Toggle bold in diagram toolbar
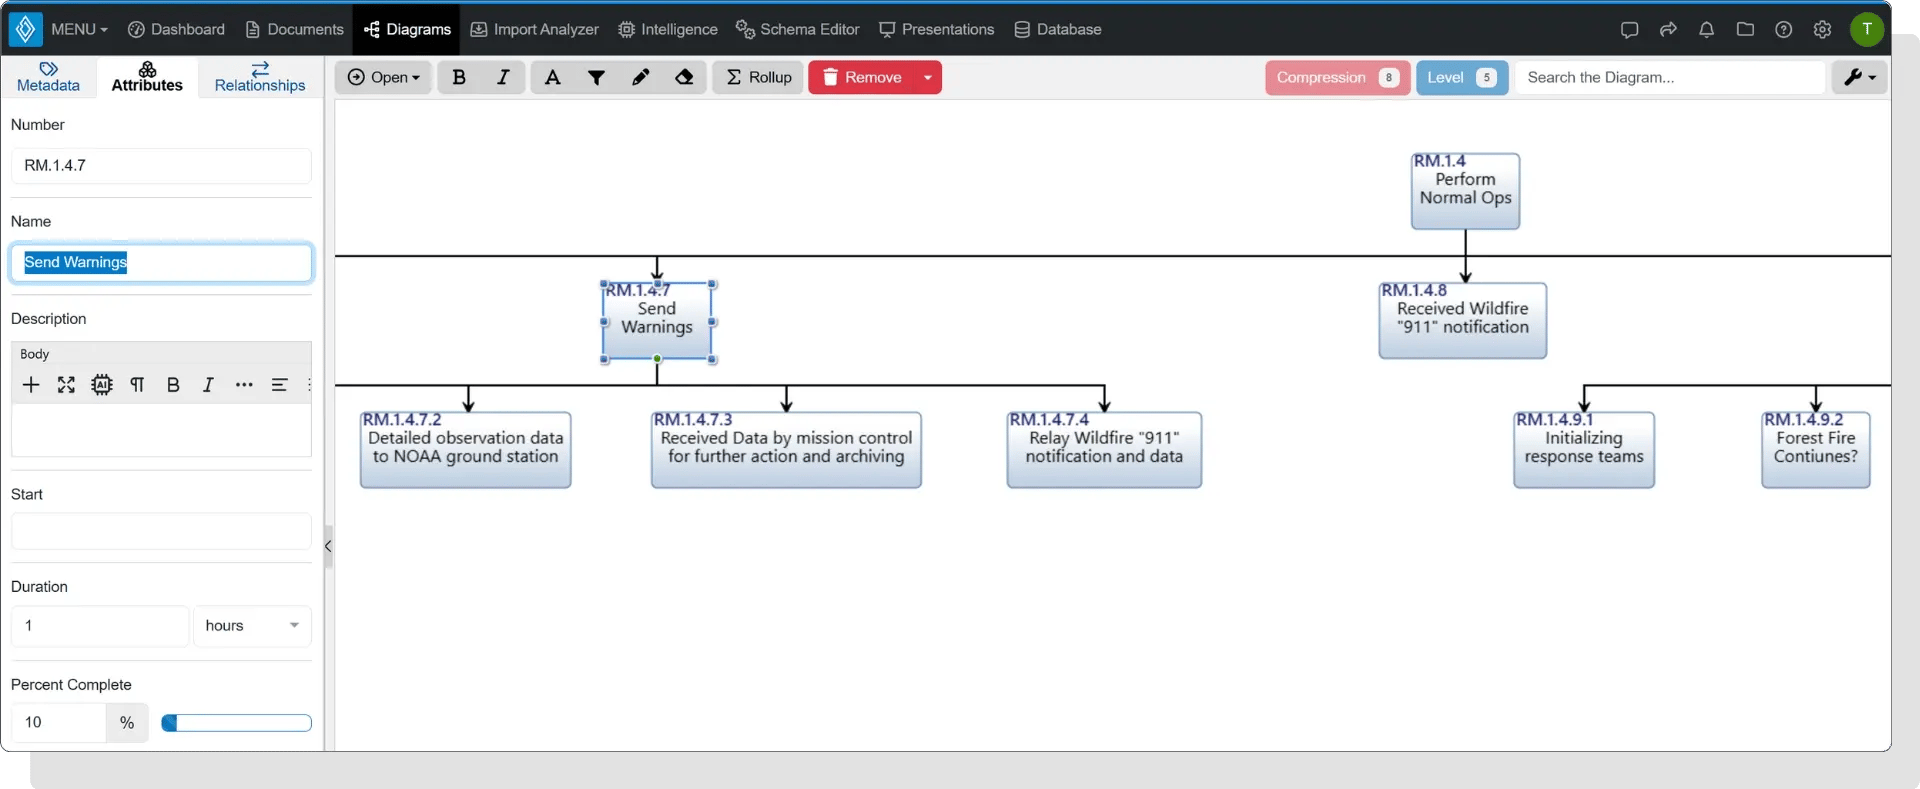 point(459,77)
